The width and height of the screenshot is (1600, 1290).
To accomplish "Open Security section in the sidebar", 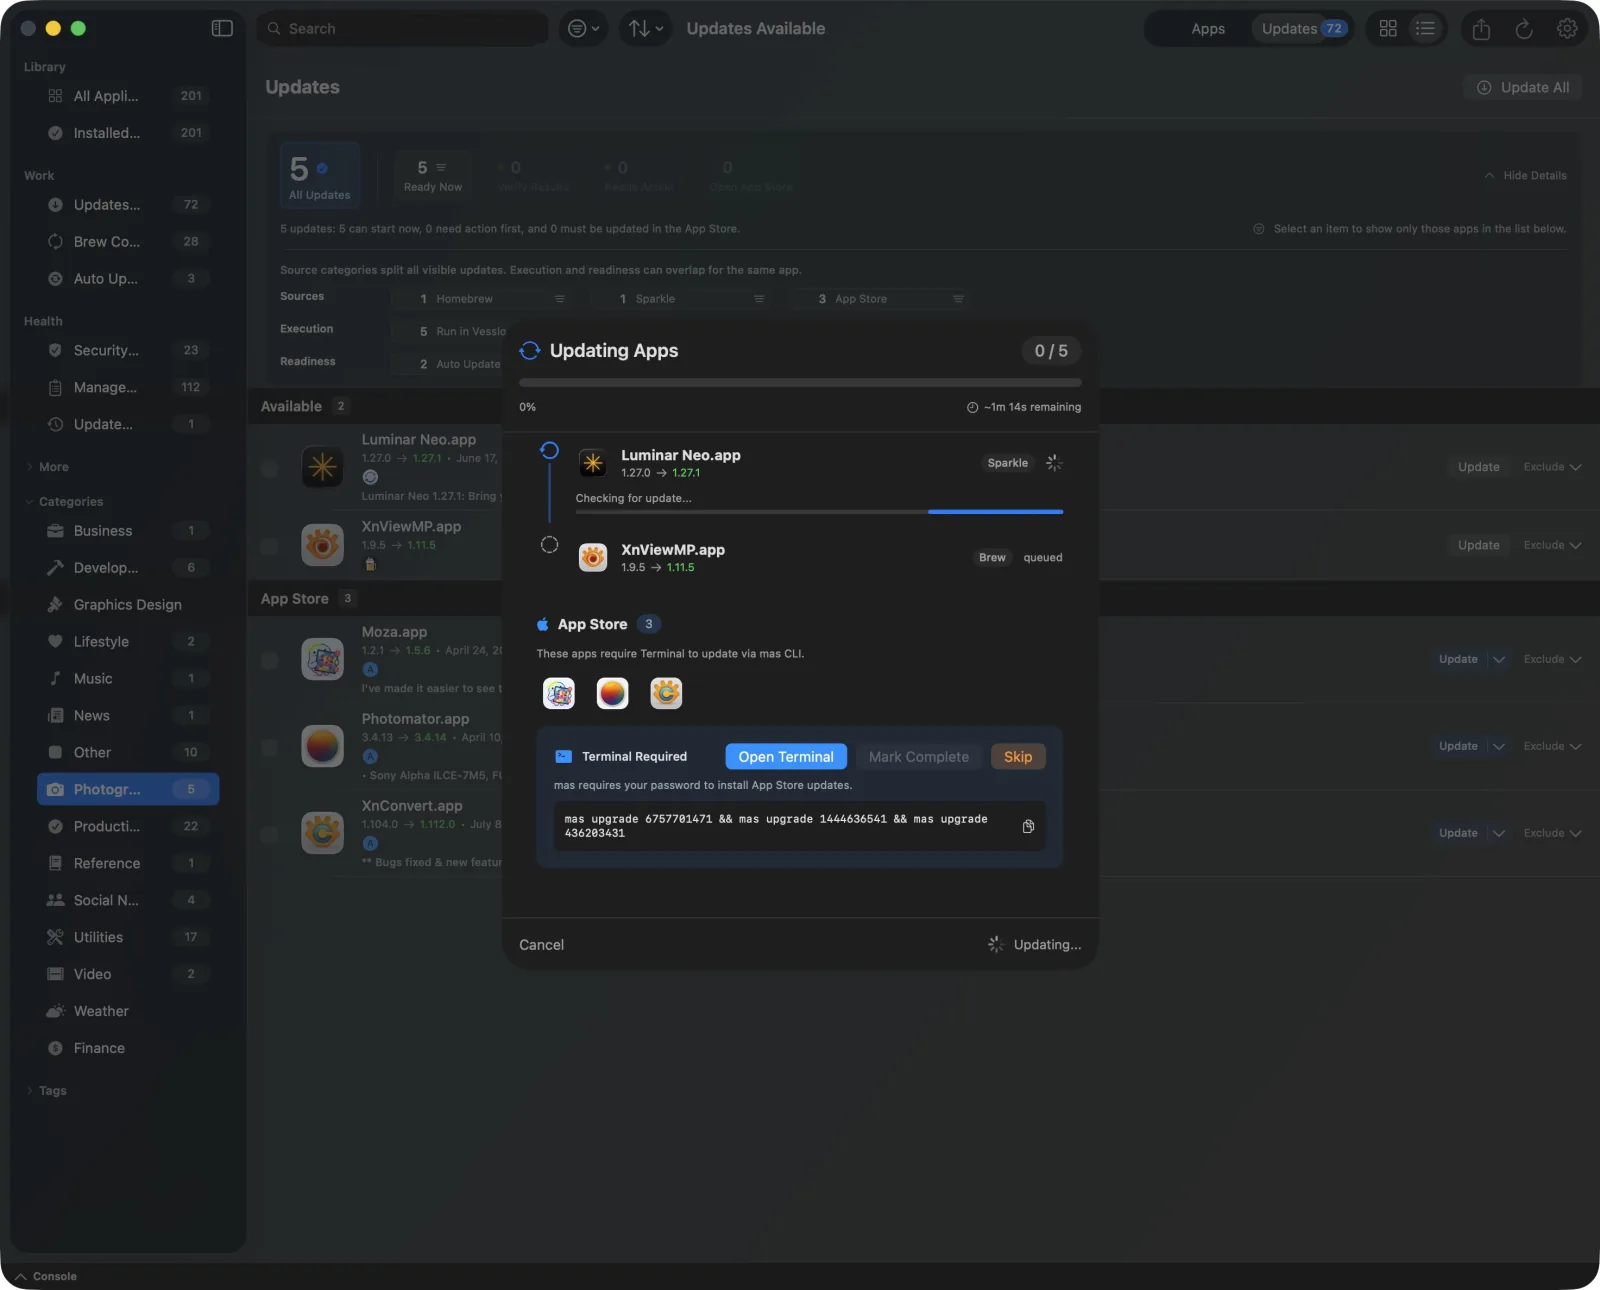I will coord(128,351).
